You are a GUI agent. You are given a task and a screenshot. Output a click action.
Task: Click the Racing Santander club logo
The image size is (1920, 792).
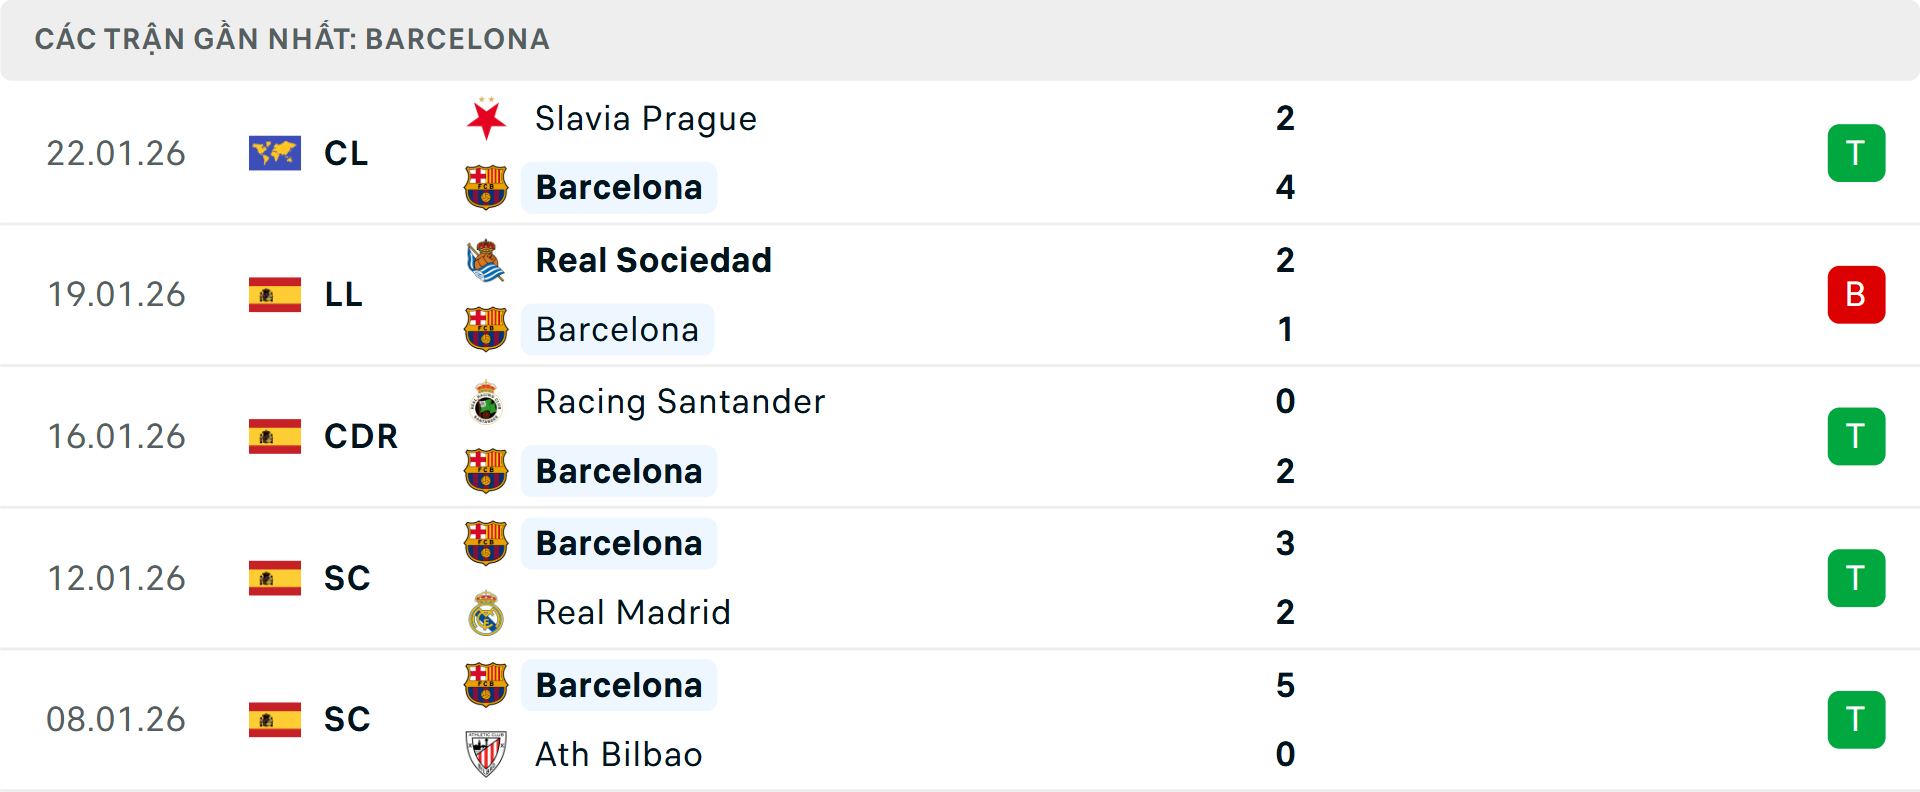tap(487, 401)
